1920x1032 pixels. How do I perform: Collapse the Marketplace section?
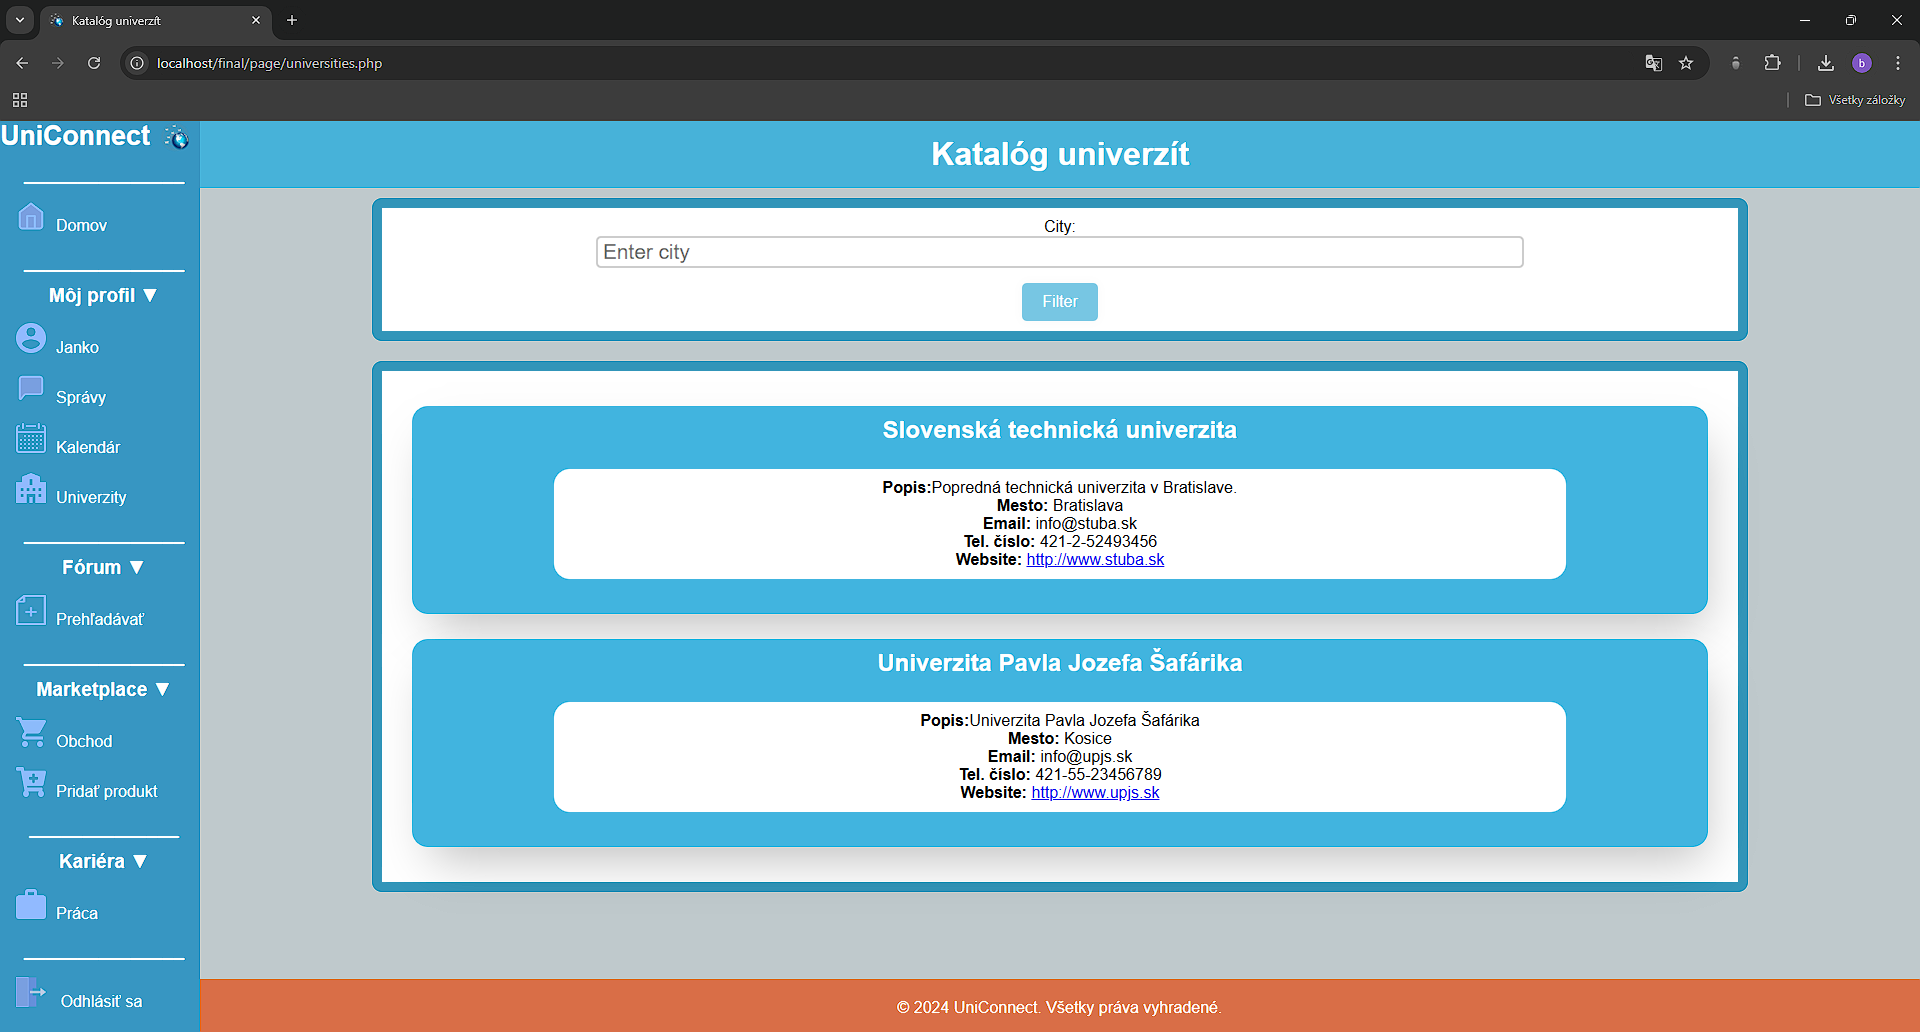pos(103,689)
